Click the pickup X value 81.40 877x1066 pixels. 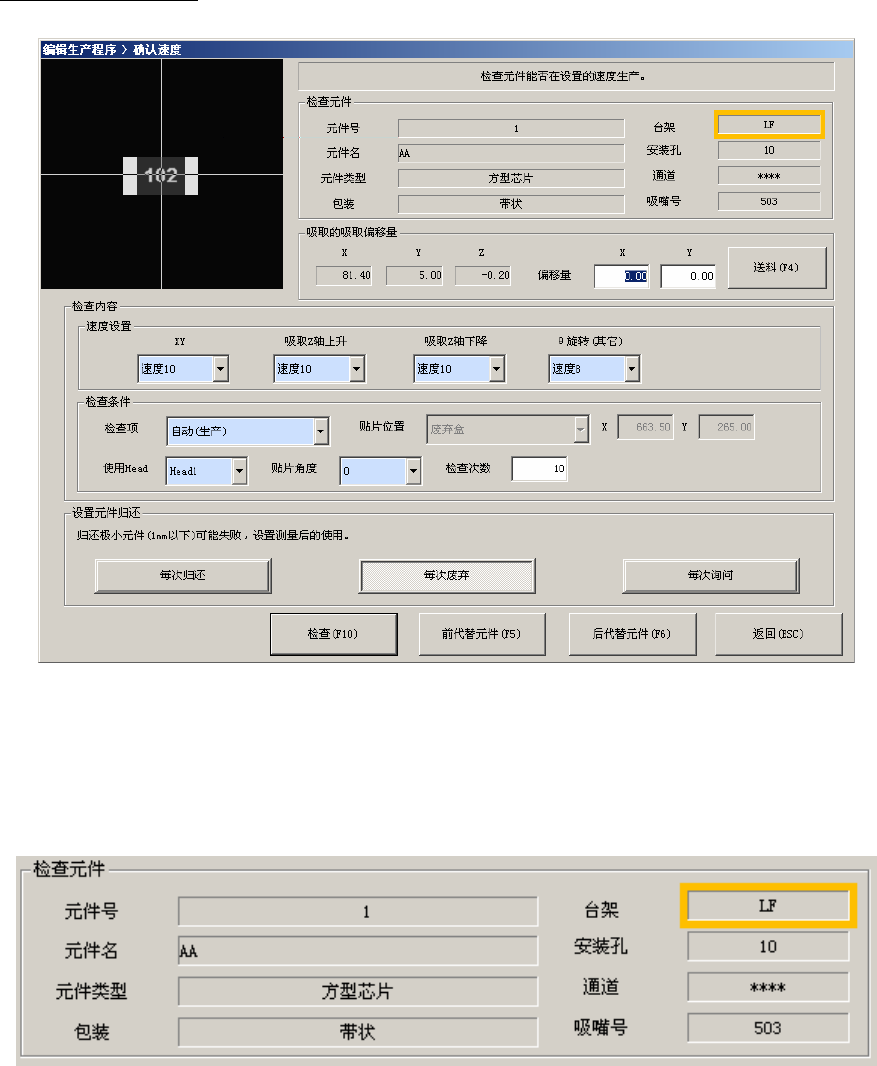344,275
